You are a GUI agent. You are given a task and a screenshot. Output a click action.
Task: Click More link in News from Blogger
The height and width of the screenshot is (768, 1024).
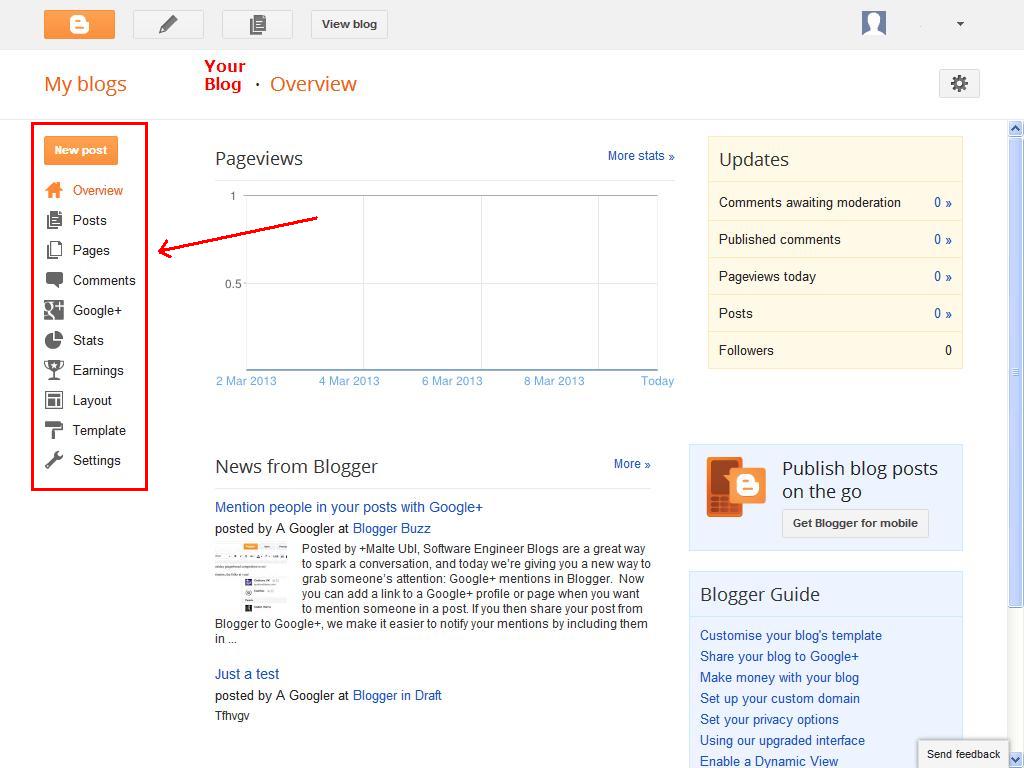click(632, 464)
